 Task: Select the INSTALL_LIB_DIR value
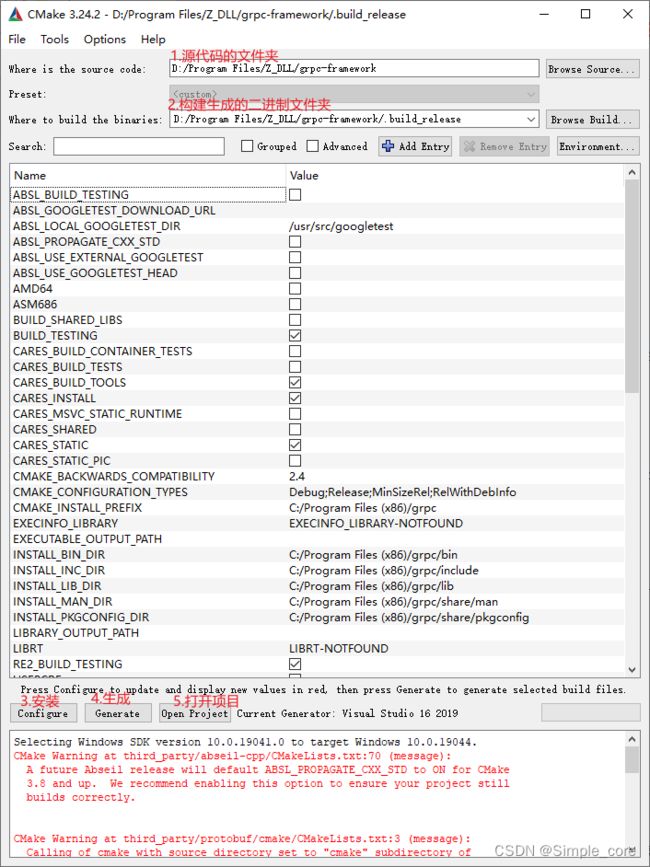371,586
